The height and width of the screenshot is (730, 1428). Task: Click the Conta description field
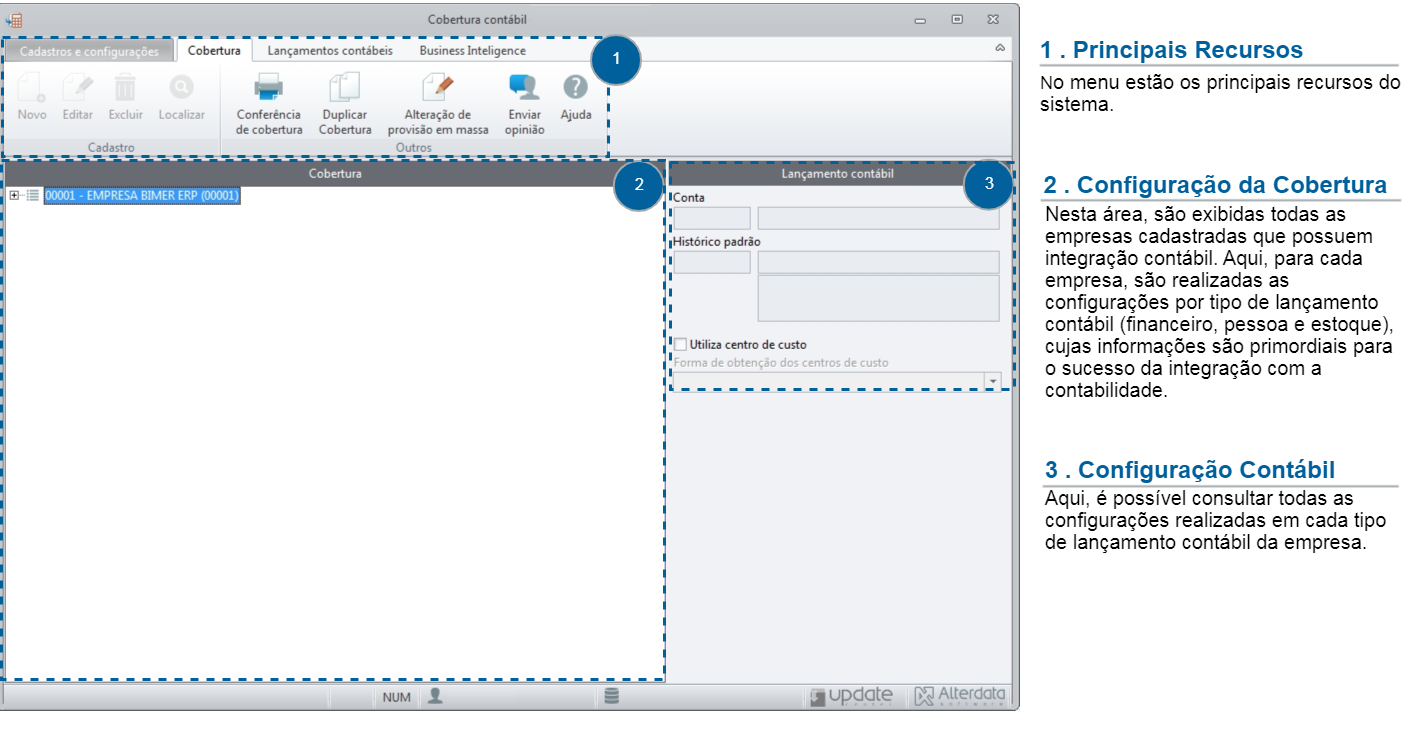tap(878, 218)
